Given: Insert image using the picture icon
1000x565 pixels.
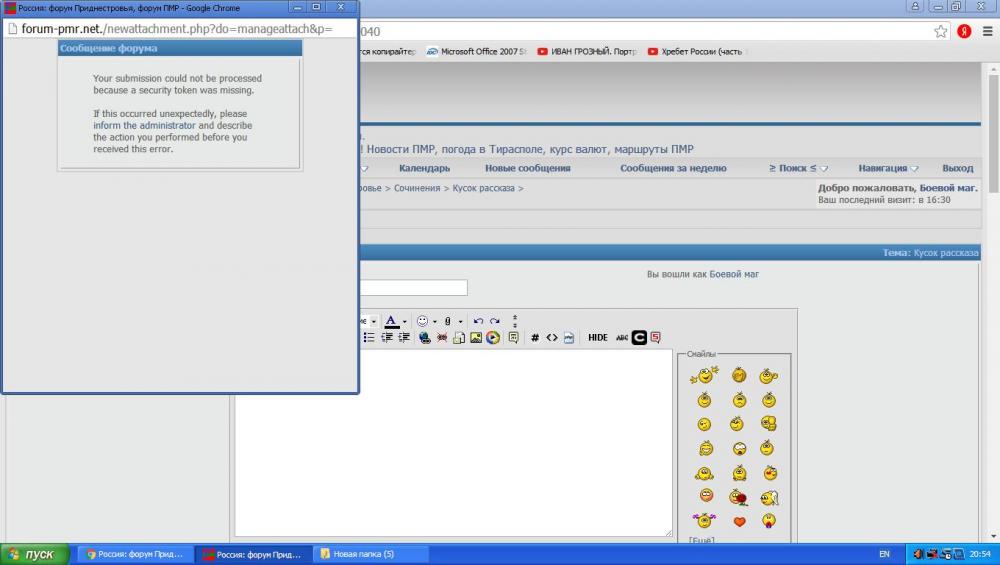Looking at the screenshot, I should tap(476, 338).
